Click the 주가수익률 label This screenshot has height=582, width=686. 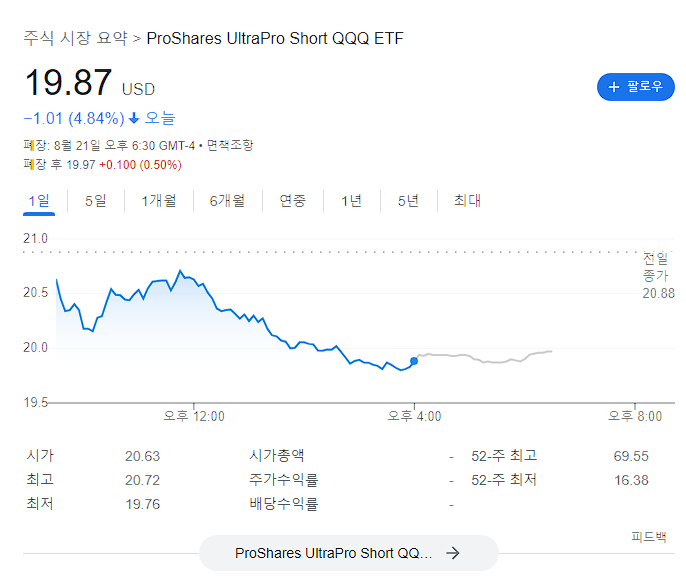click(284, 480)
